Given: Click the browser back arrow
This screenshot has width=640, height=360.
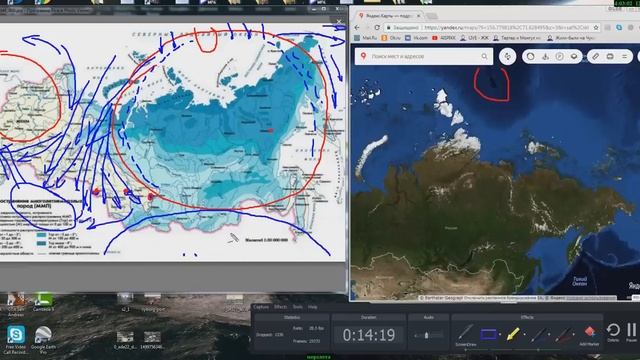Looking at the screenshot, I should click(357, 27).
